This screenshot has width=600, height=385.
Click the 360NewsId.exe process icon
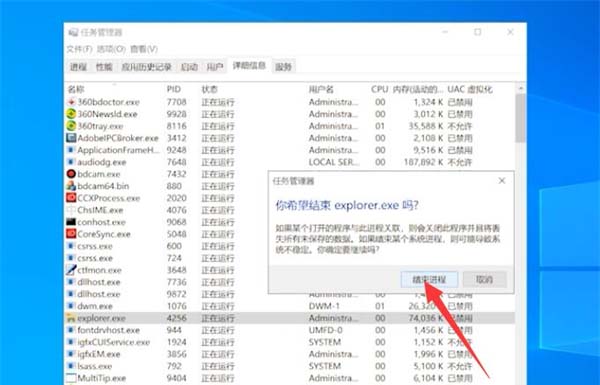pyautogui.click(x=71, y=114)
